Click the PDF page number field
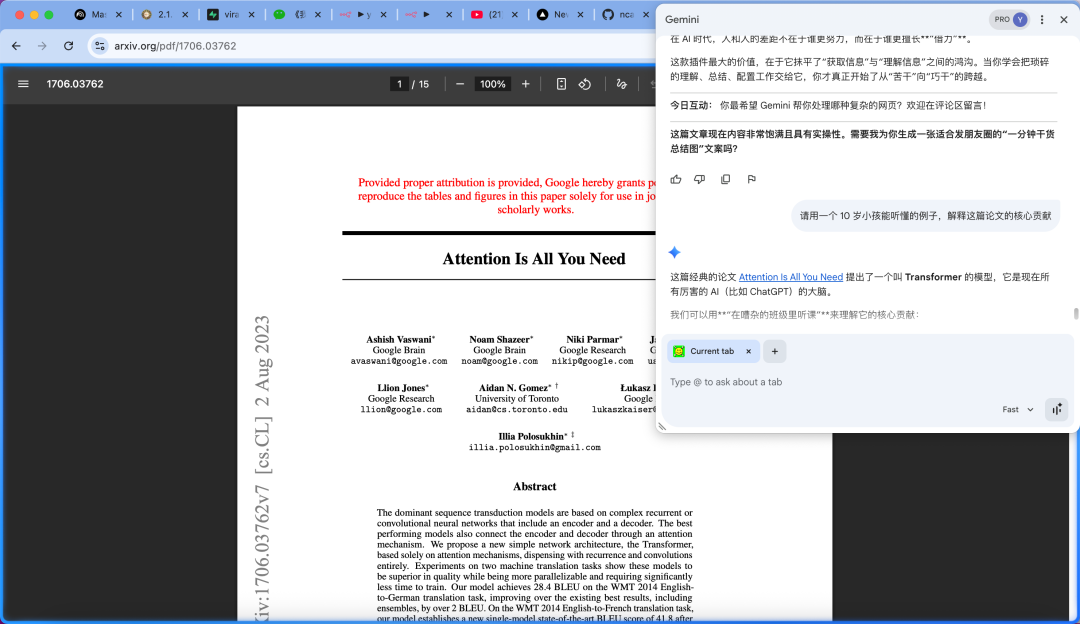Screen dimensions: 1080x624 (x=399, y=84)
